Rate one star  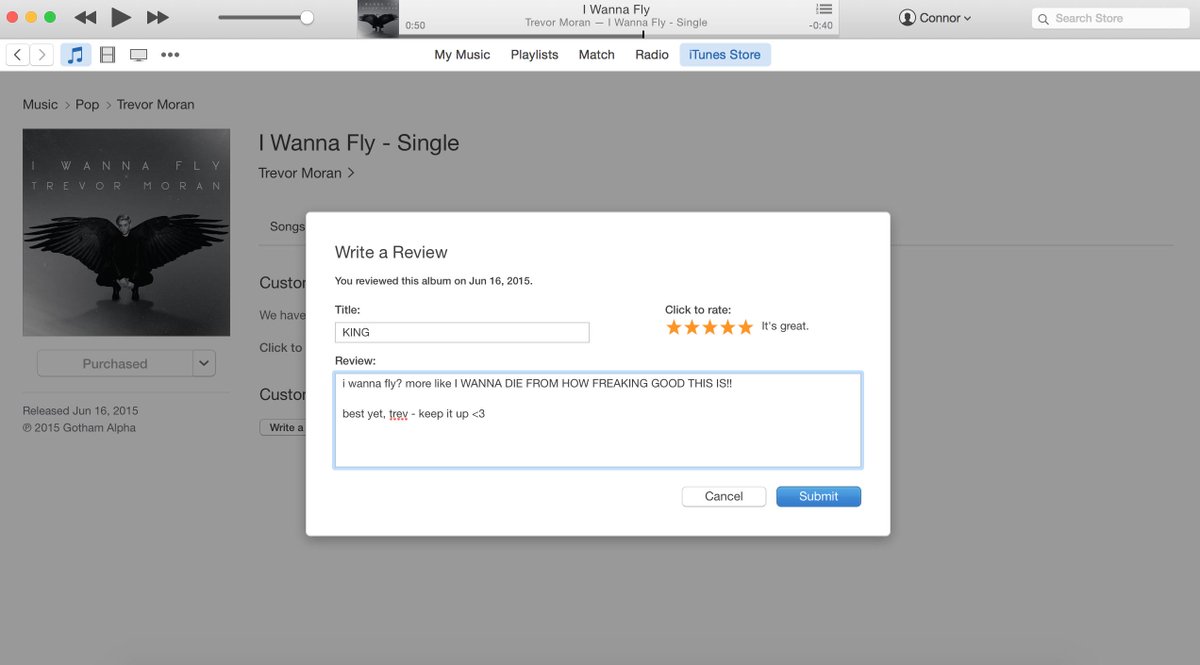coord(674,327)
